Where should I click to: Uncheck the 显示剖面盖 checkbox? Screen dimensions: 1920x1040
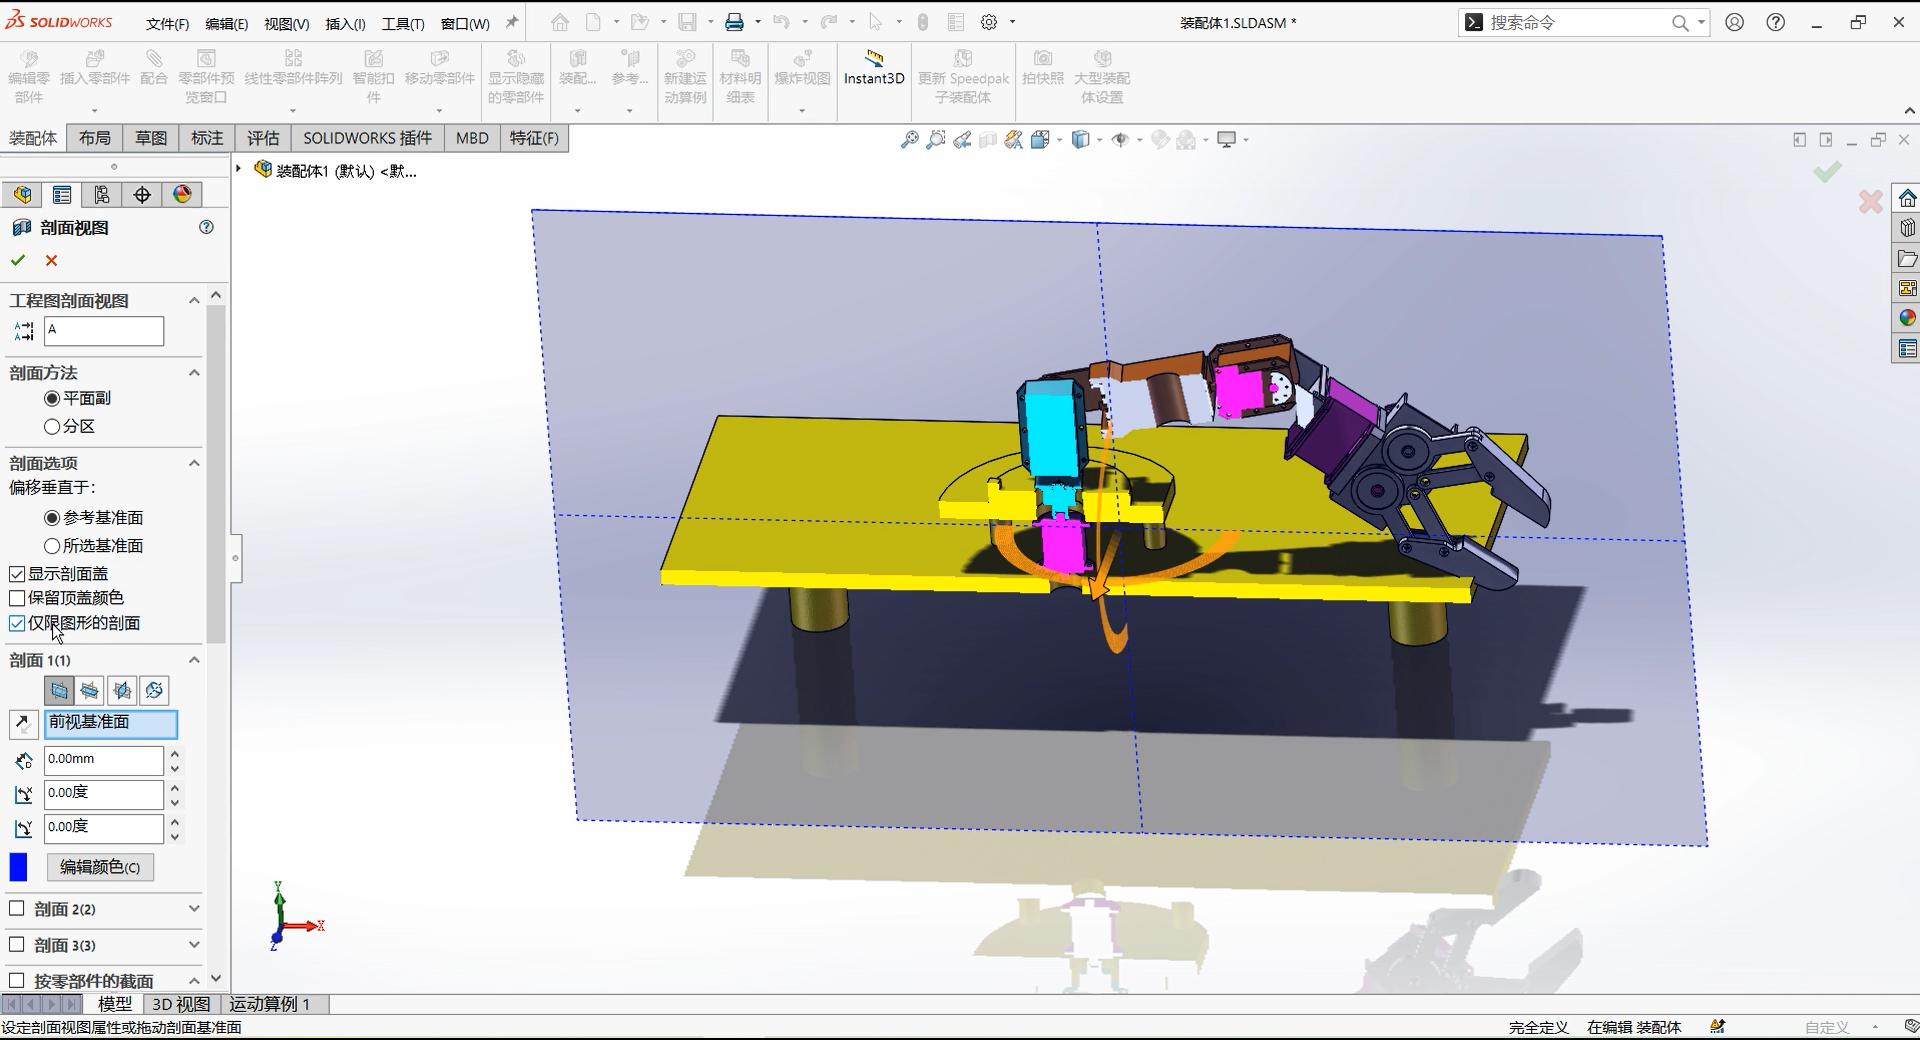[17, 574]
